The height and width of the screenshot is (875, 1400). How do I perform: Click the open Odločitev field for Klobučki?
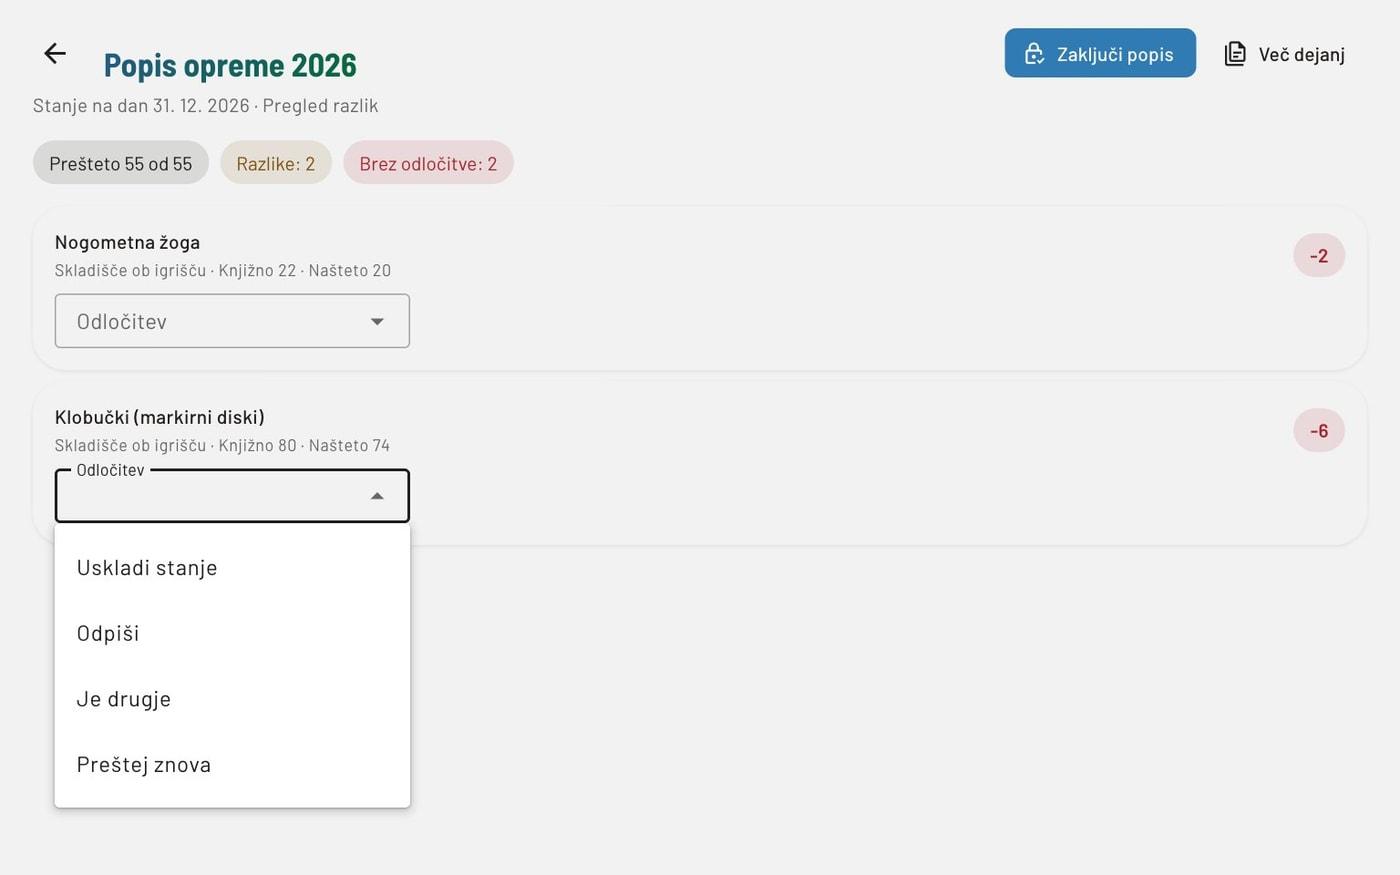(232, 496)
